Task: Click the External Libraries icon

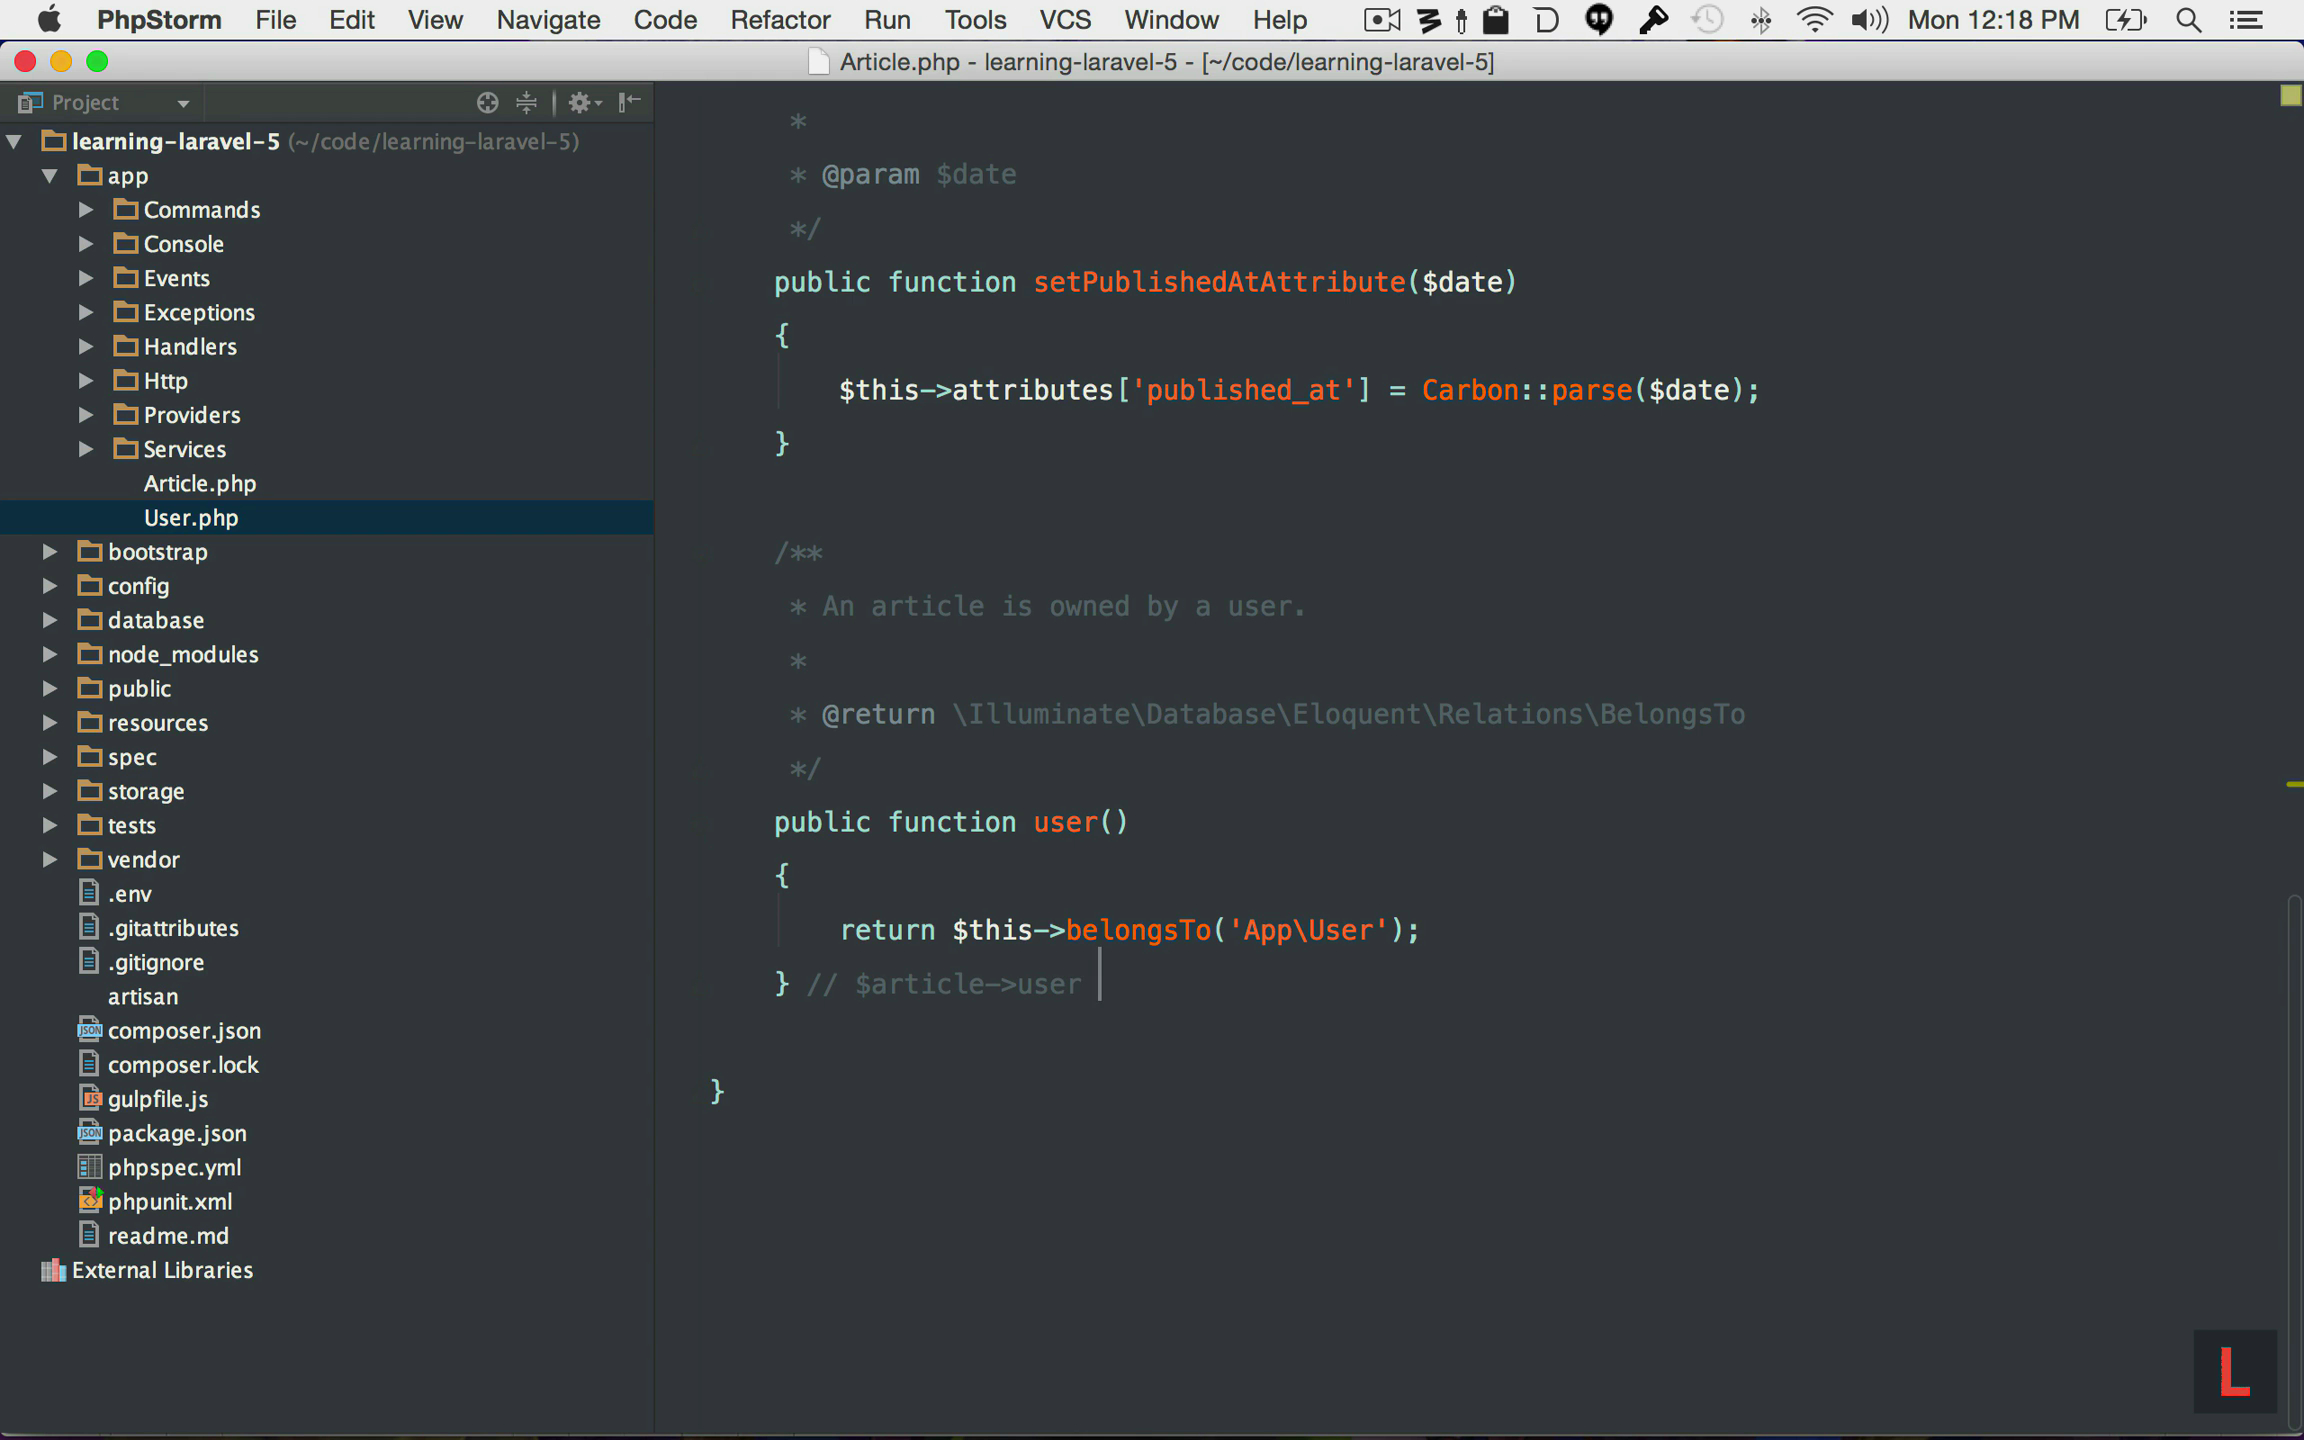Action: click(53, 1270)
